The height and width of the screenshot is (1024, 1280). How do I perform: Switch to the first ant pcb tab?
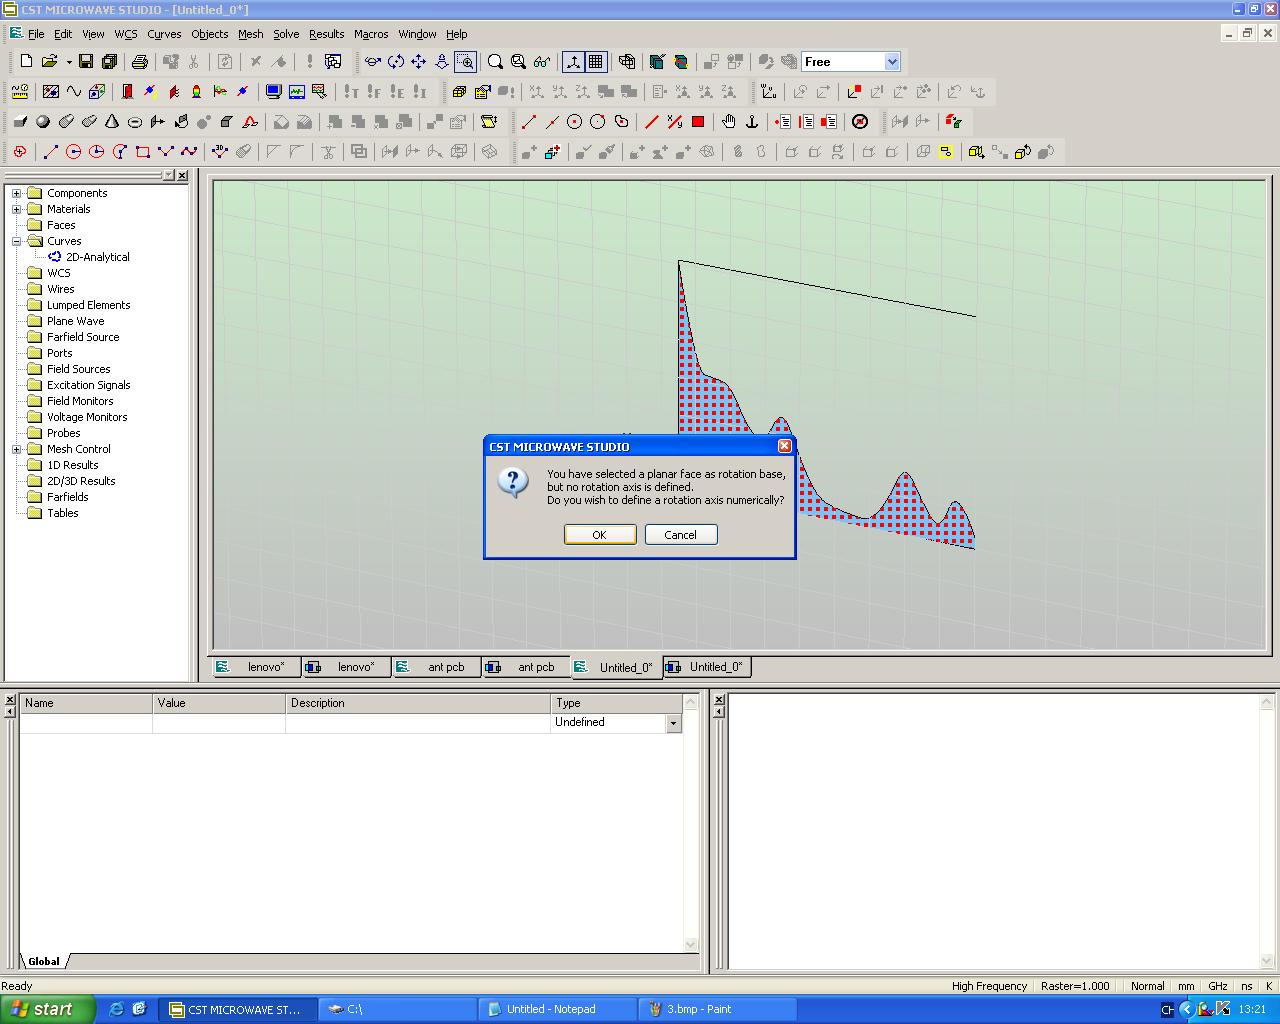[x=436, y=667]
